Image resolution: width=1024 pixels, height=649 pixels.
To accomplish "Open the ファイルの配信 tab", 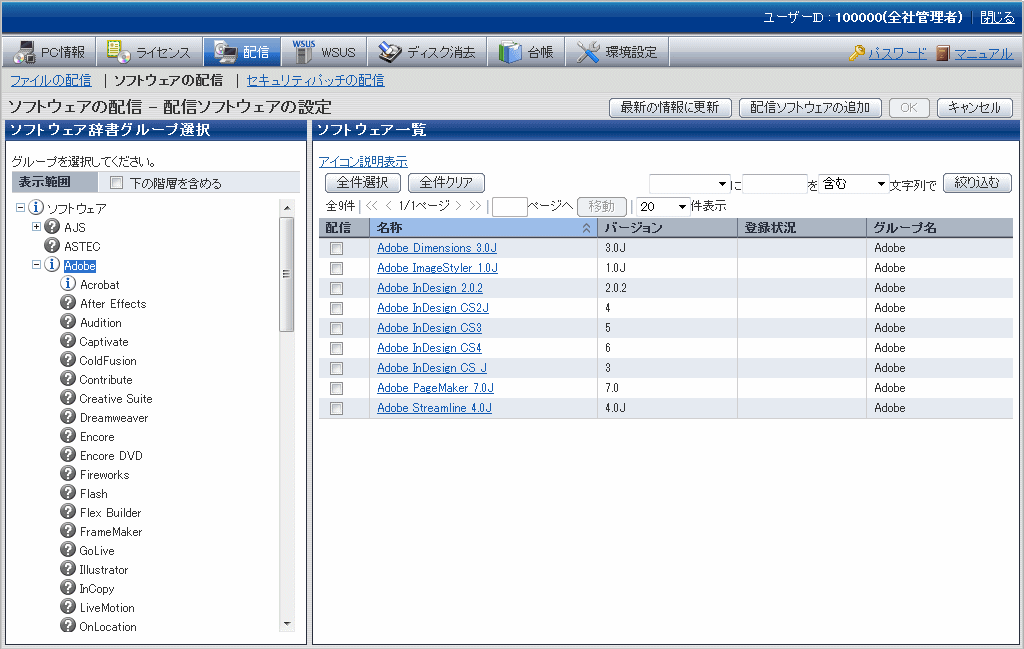I will (x=51, y=80).
